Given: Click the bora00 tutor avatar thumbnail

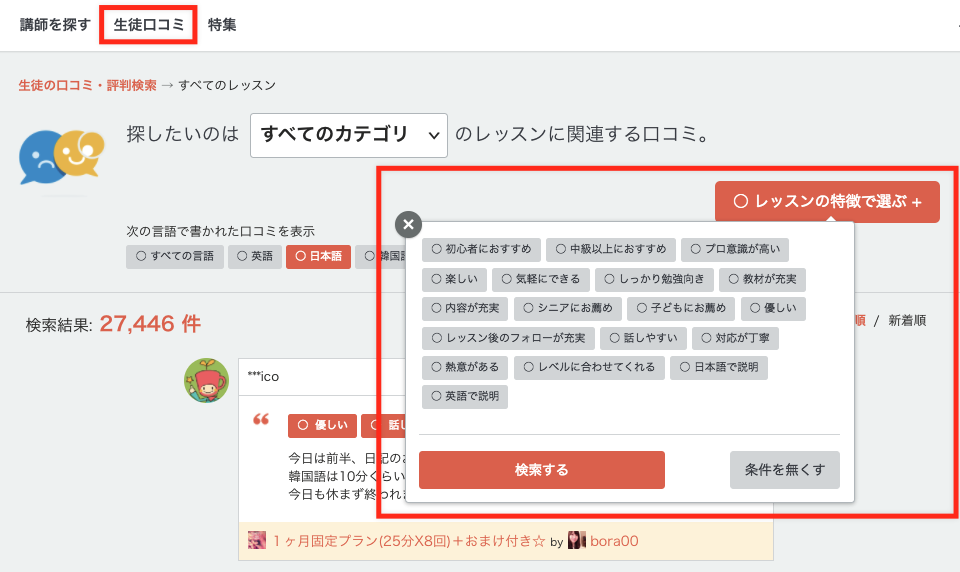Looking at the screenshot, I should point(577,540).
